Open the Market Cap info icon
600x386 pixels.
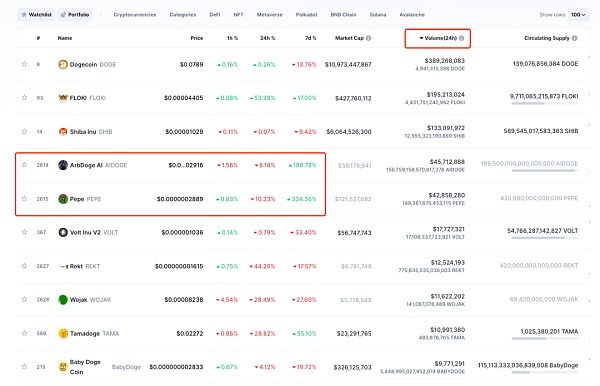368,38
